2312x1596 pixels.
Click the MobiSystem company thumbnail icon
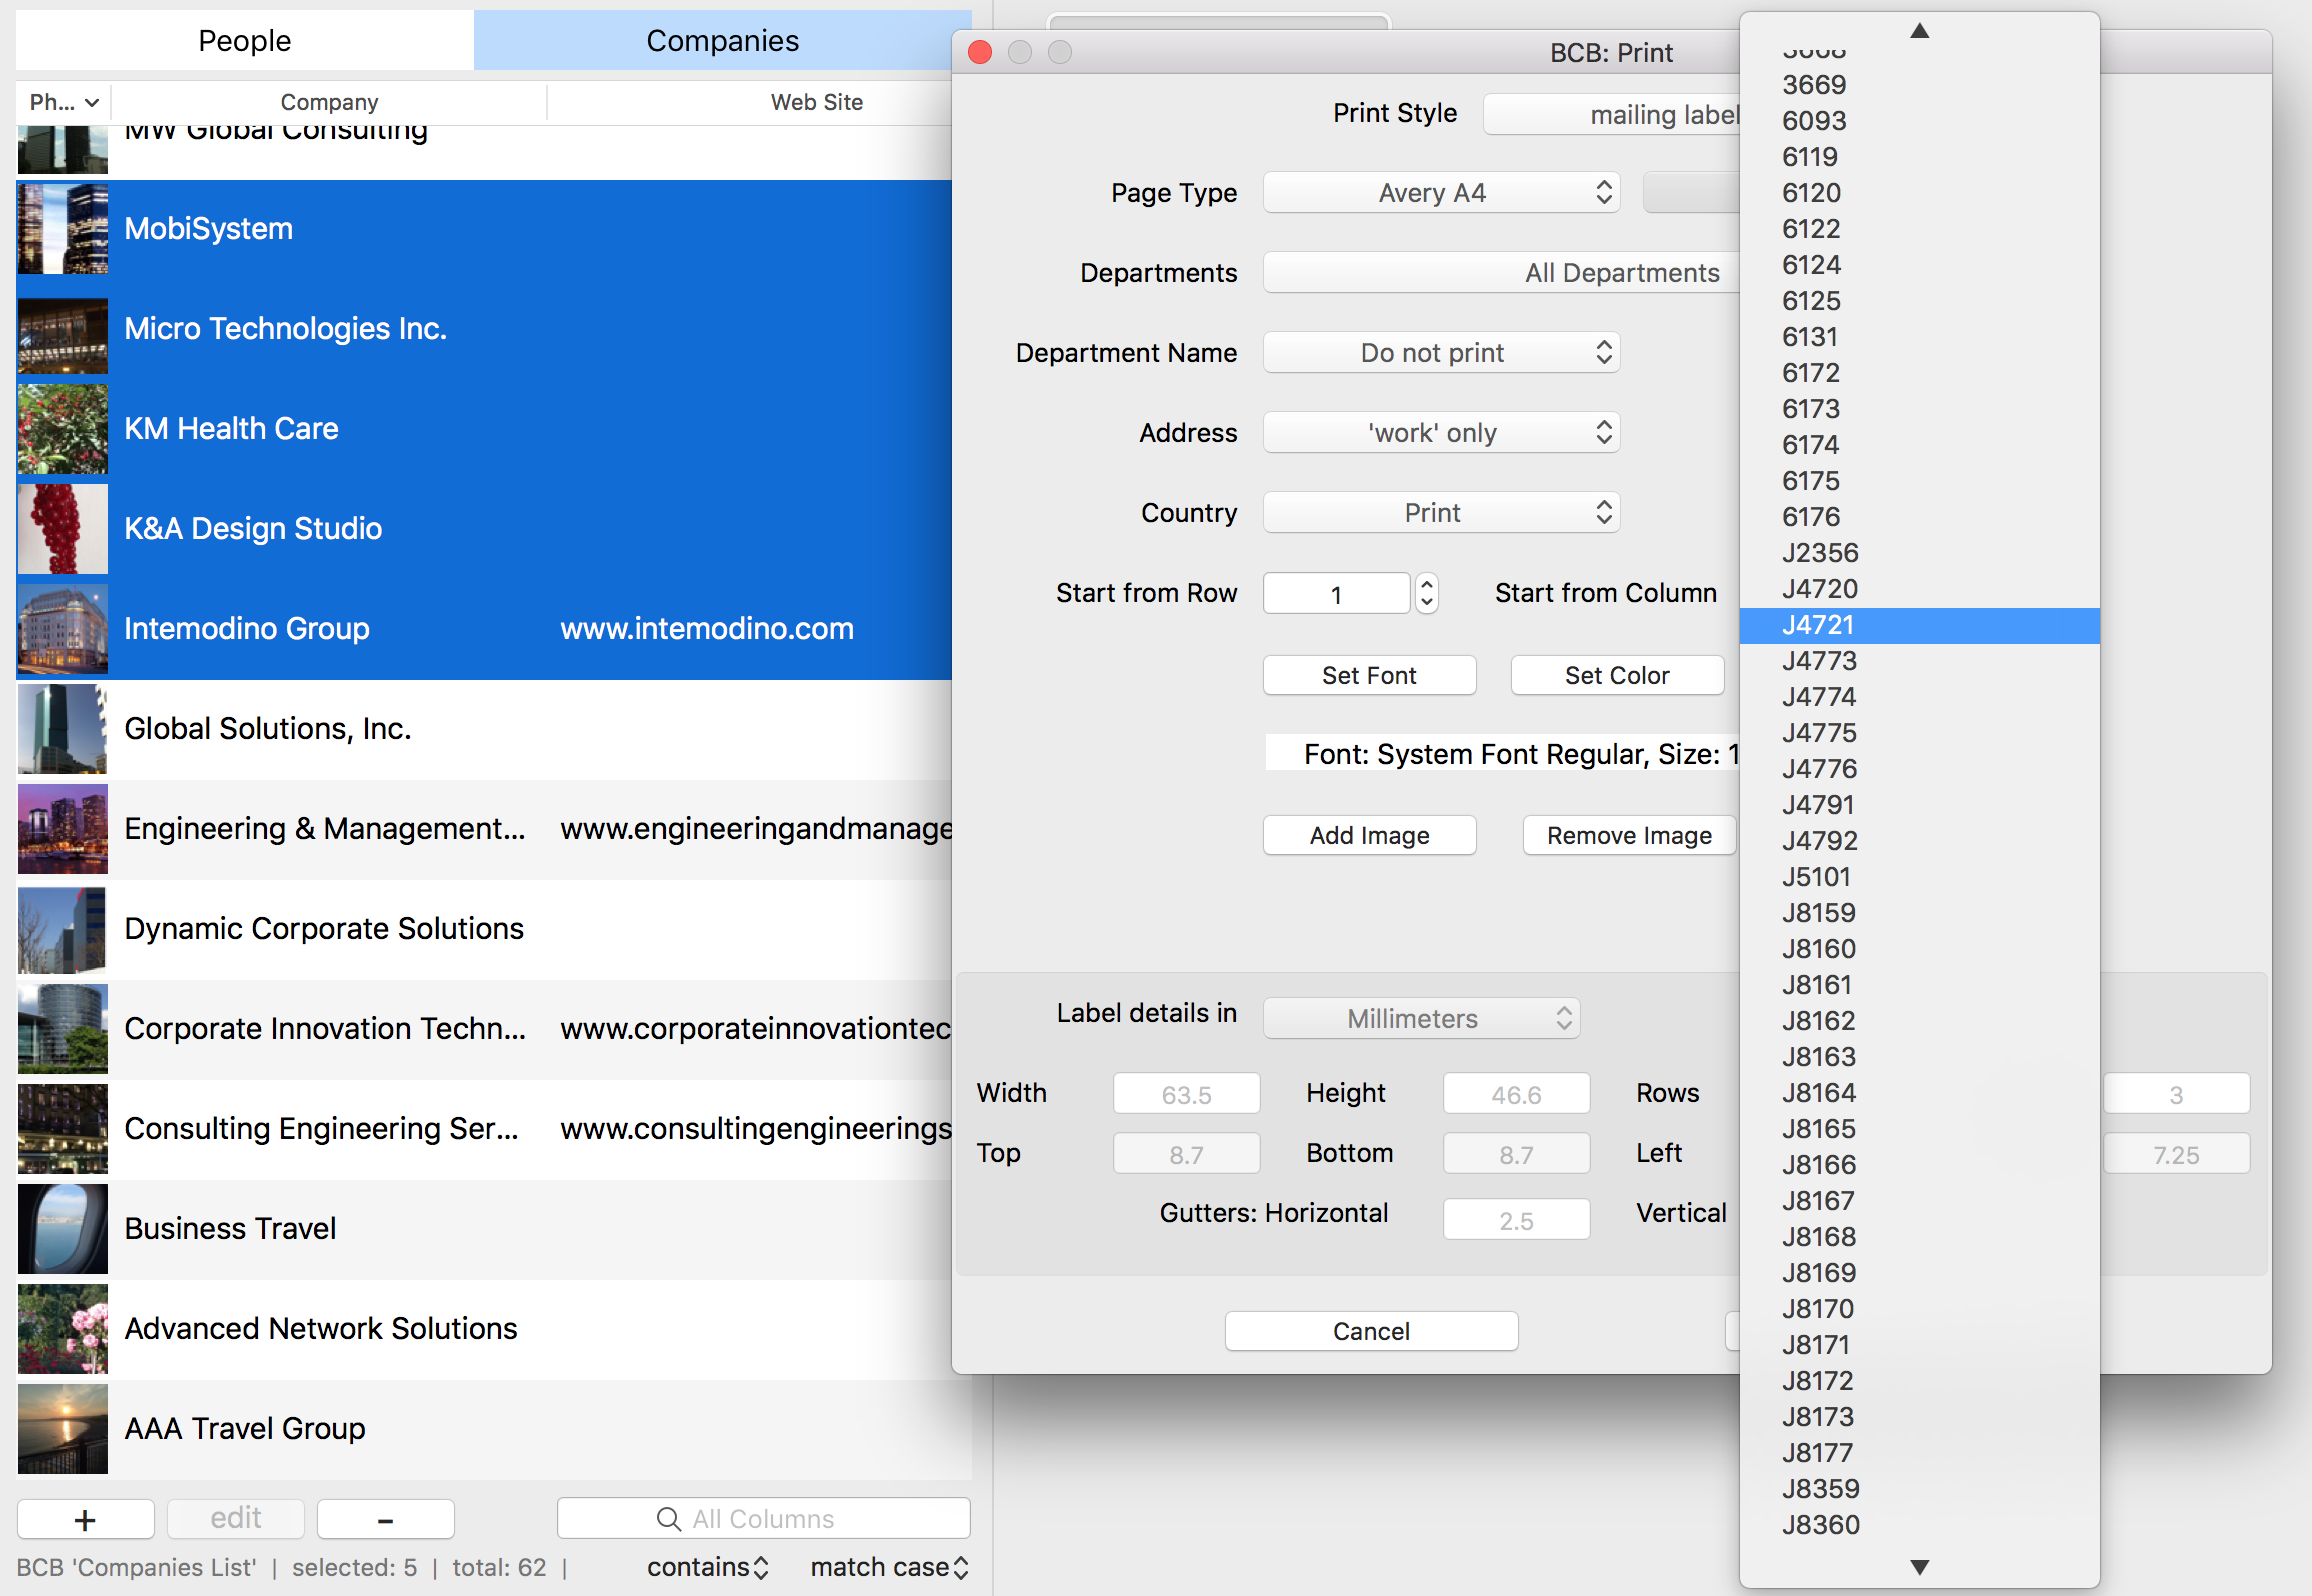coord(61,229)
